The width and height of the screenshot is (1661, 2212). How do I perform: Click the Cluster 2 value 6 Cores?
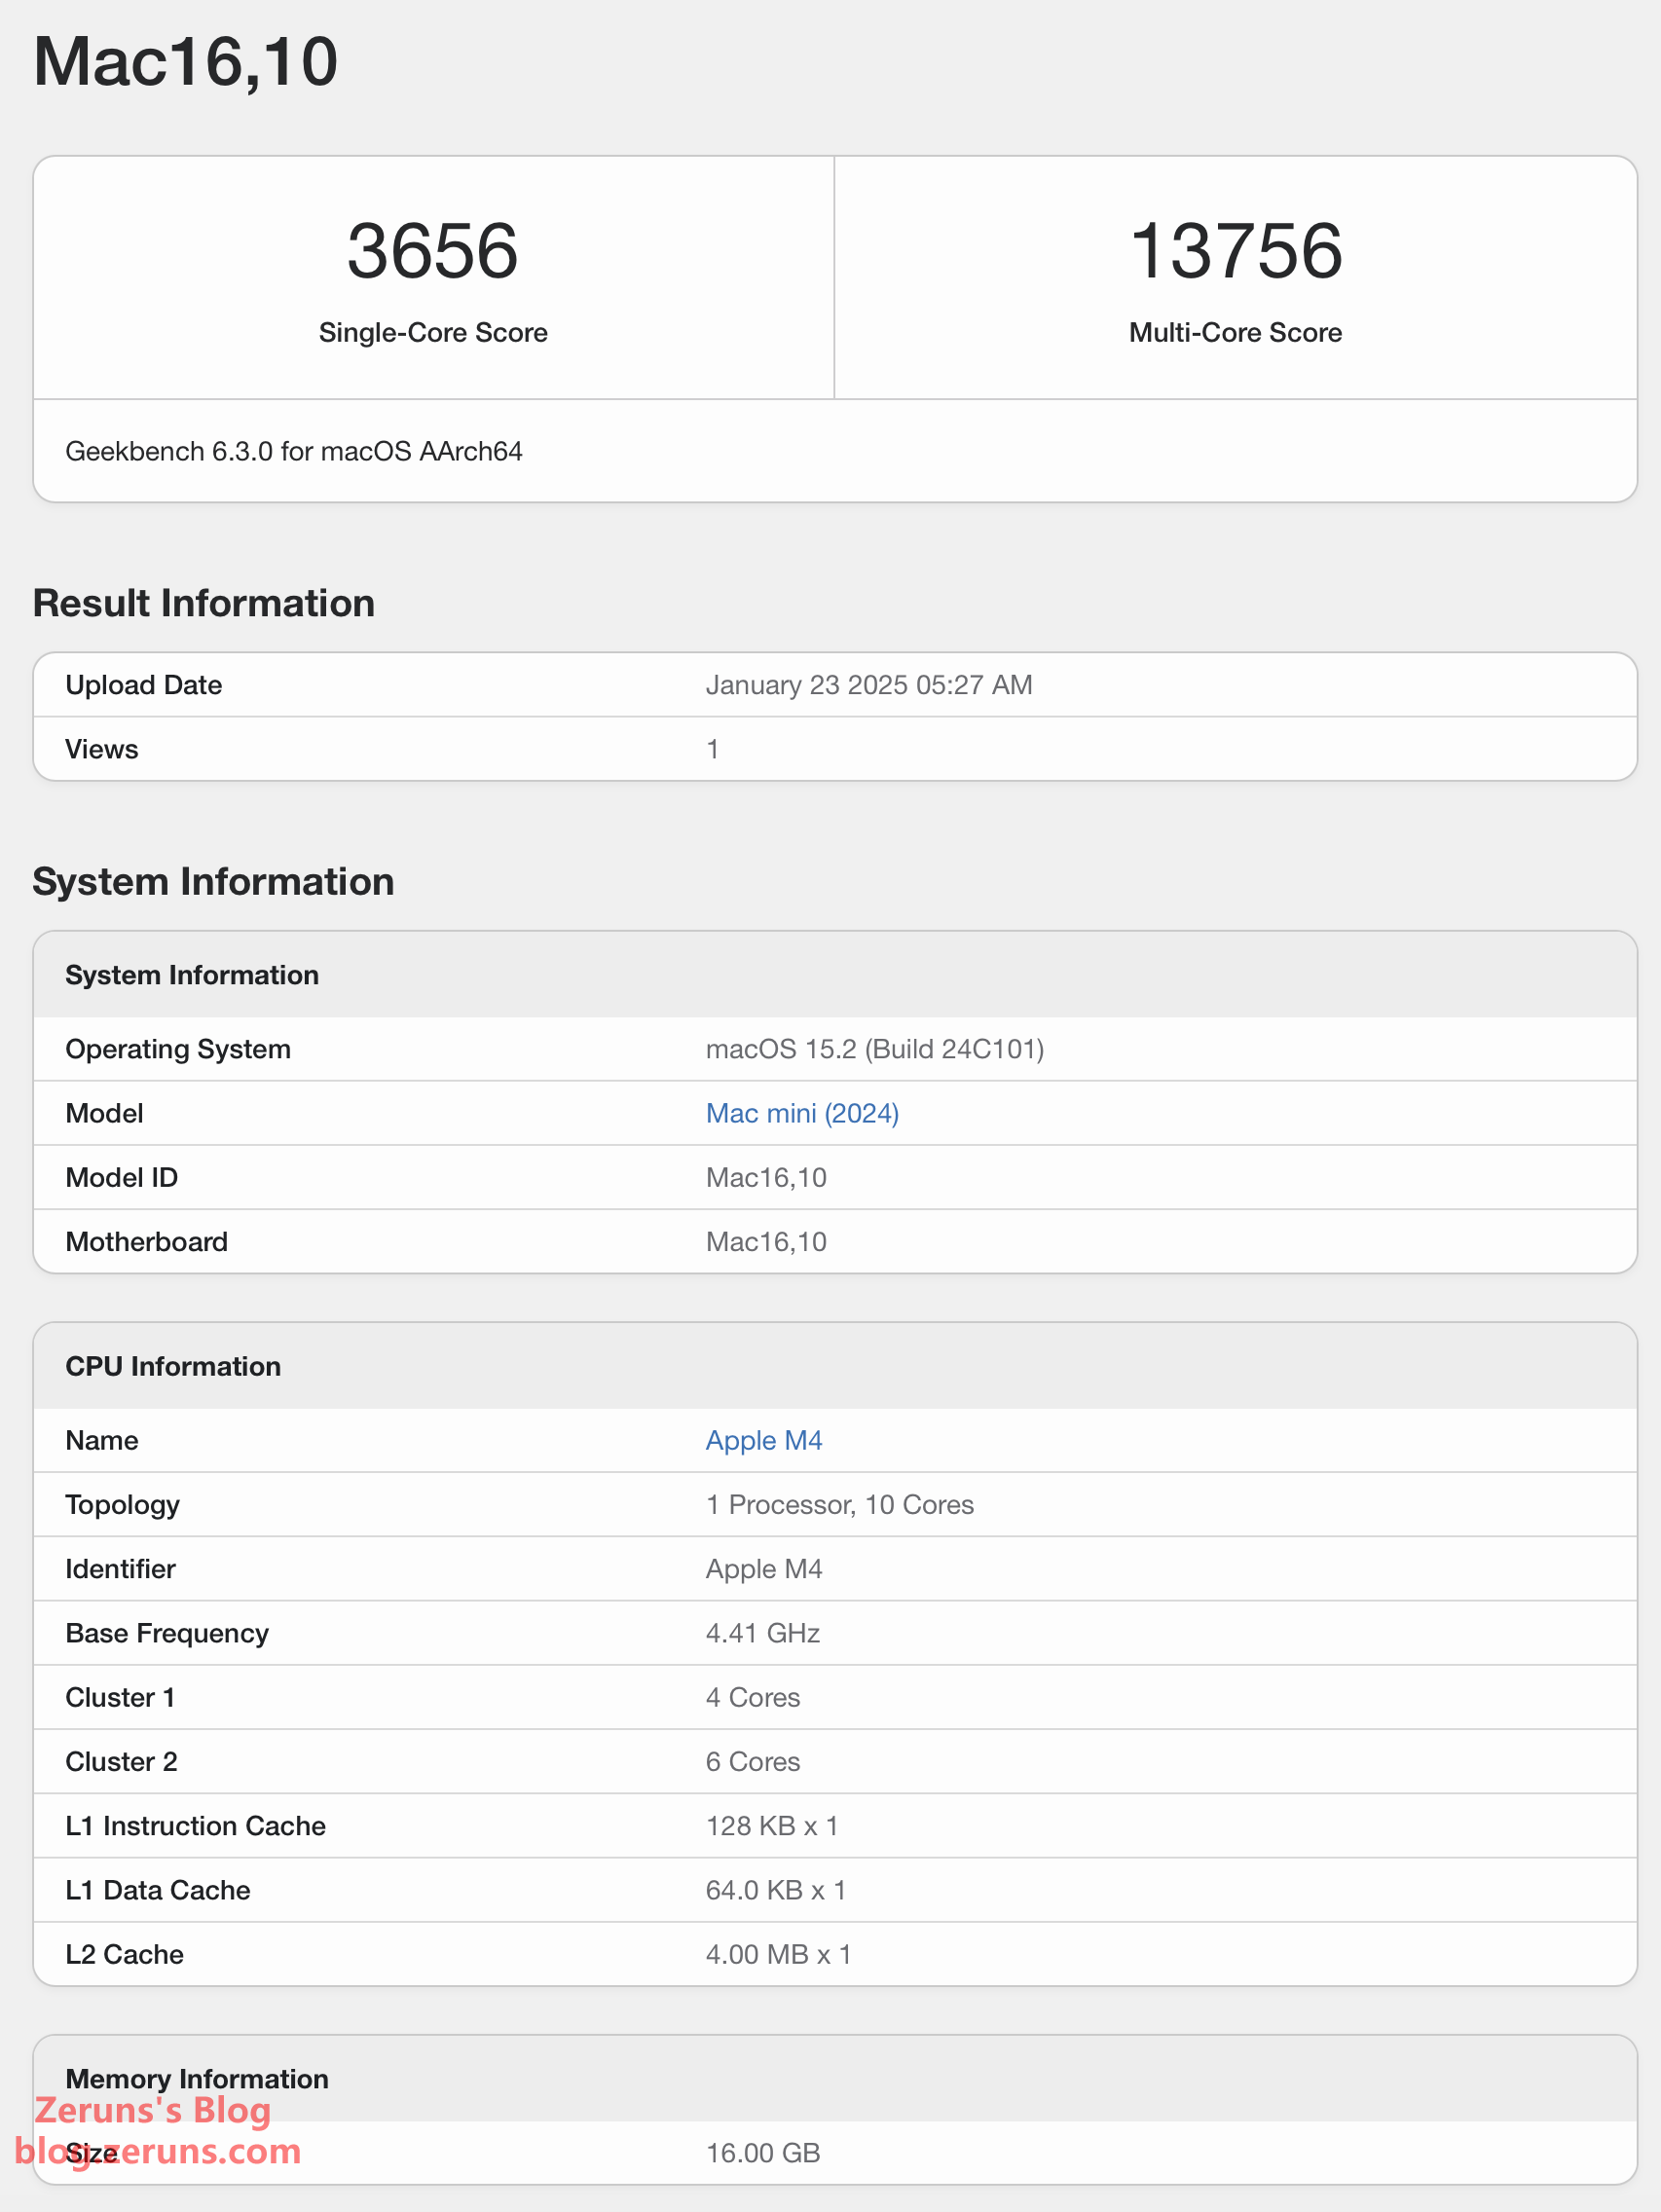pos(752,1761)
